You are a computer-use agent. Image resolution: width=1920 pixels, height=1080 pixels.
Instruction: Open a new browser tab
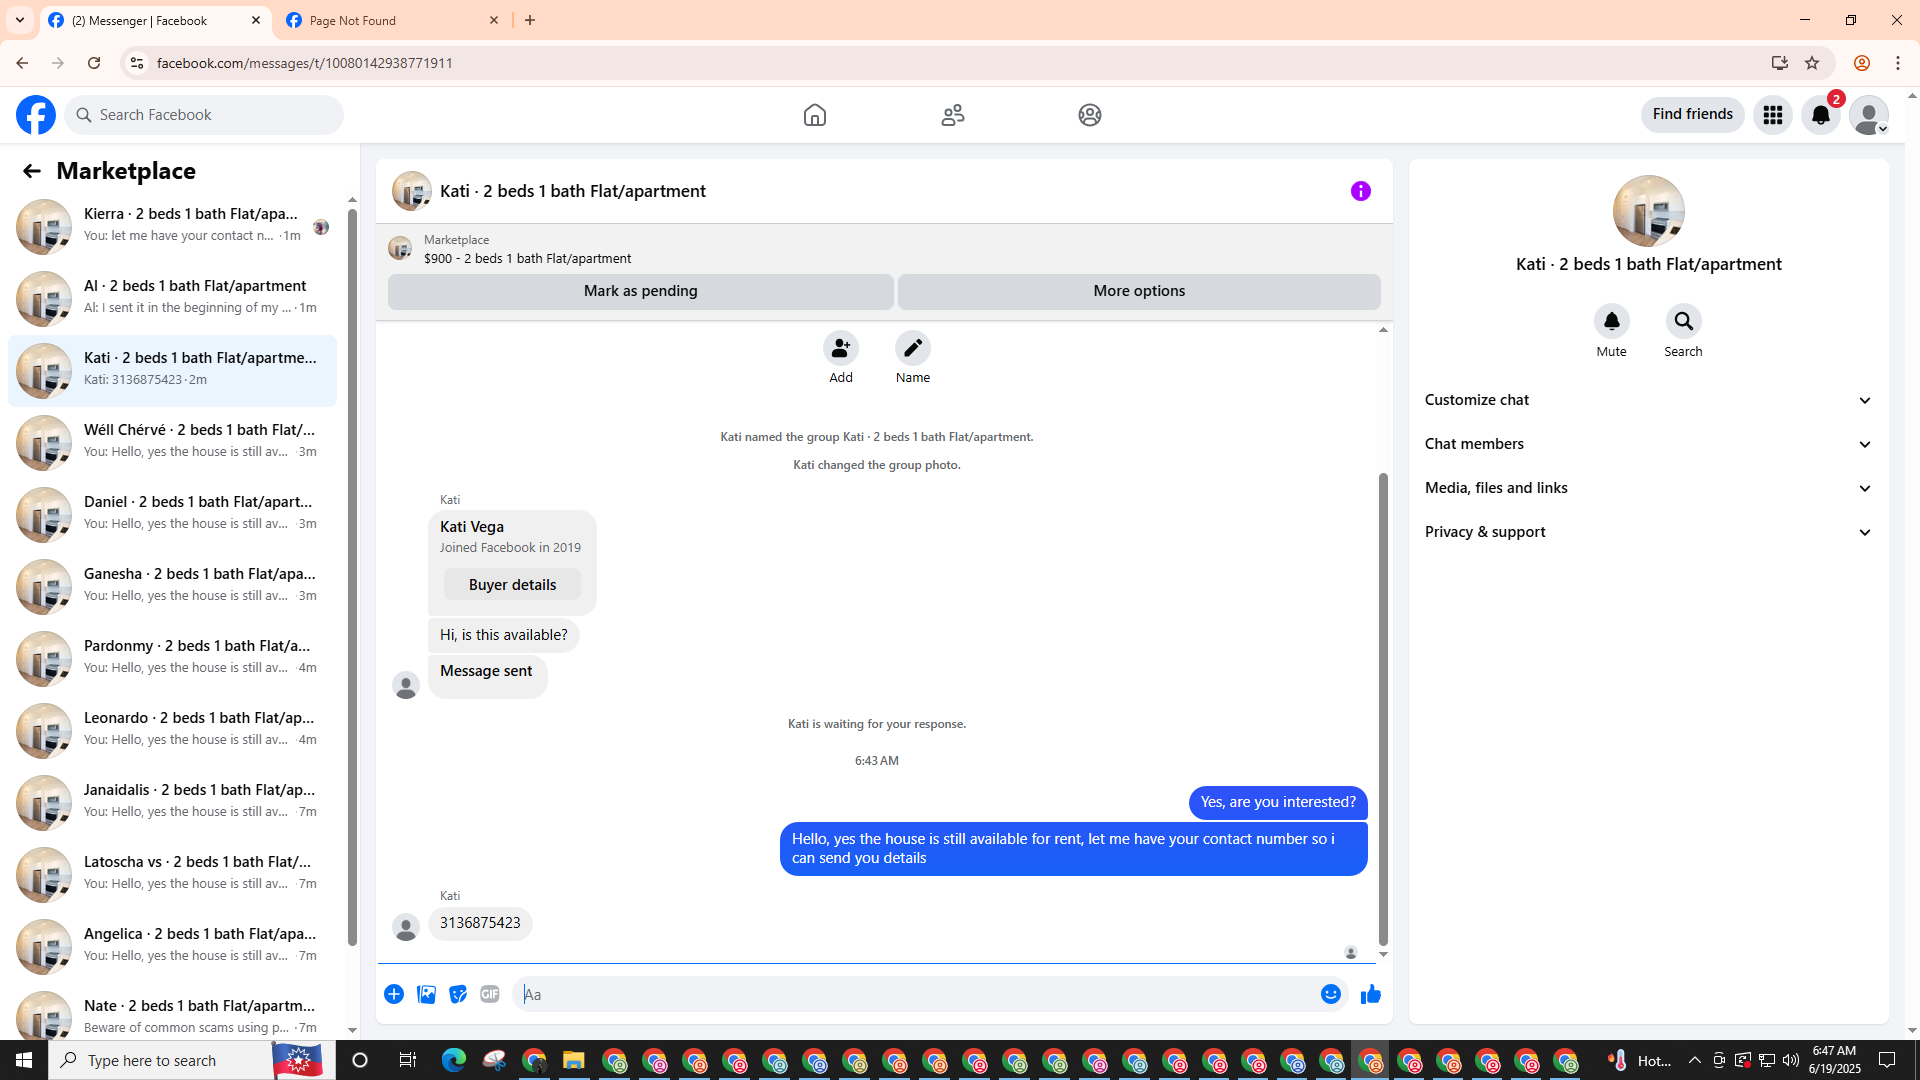click(530, 20)
